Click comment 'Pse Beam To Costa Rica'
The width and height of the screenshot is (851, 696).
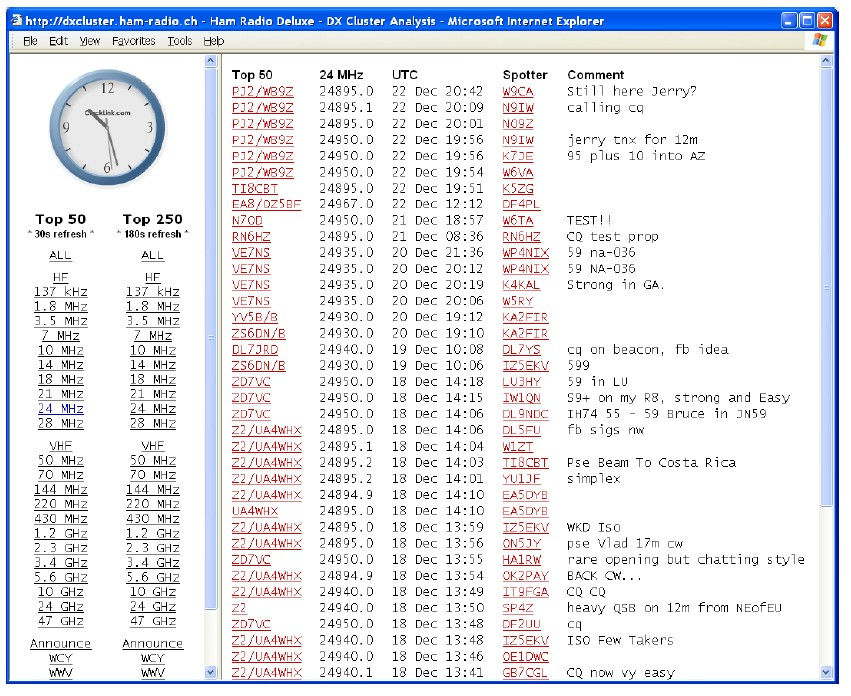point(651,463)
